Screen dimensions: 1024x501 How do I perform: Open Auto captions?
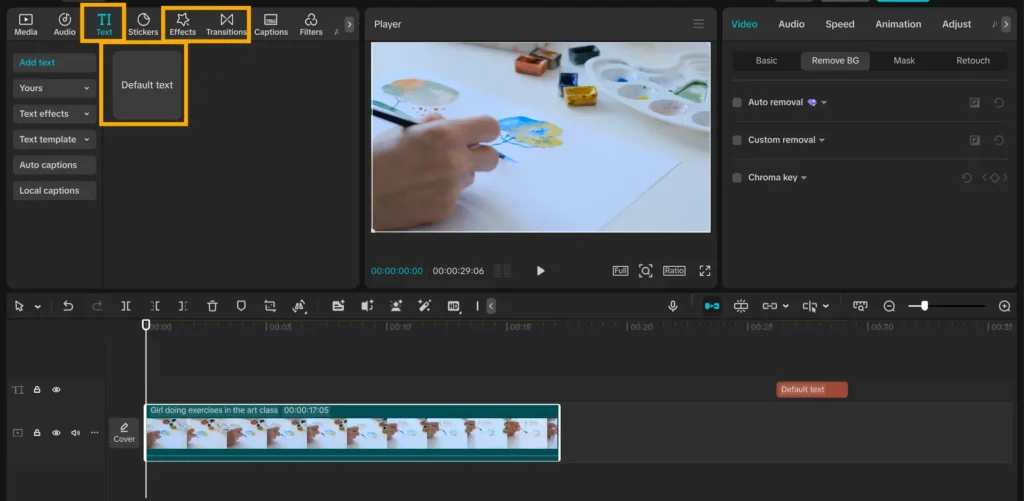(x=54, y=165)
